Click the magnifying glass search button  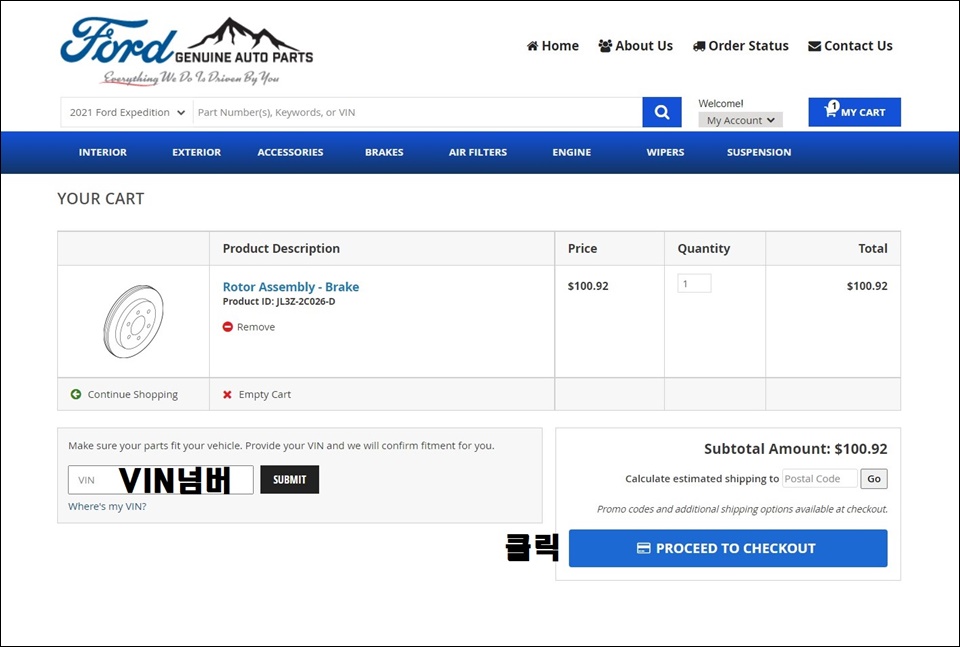[x=661, y=112]
